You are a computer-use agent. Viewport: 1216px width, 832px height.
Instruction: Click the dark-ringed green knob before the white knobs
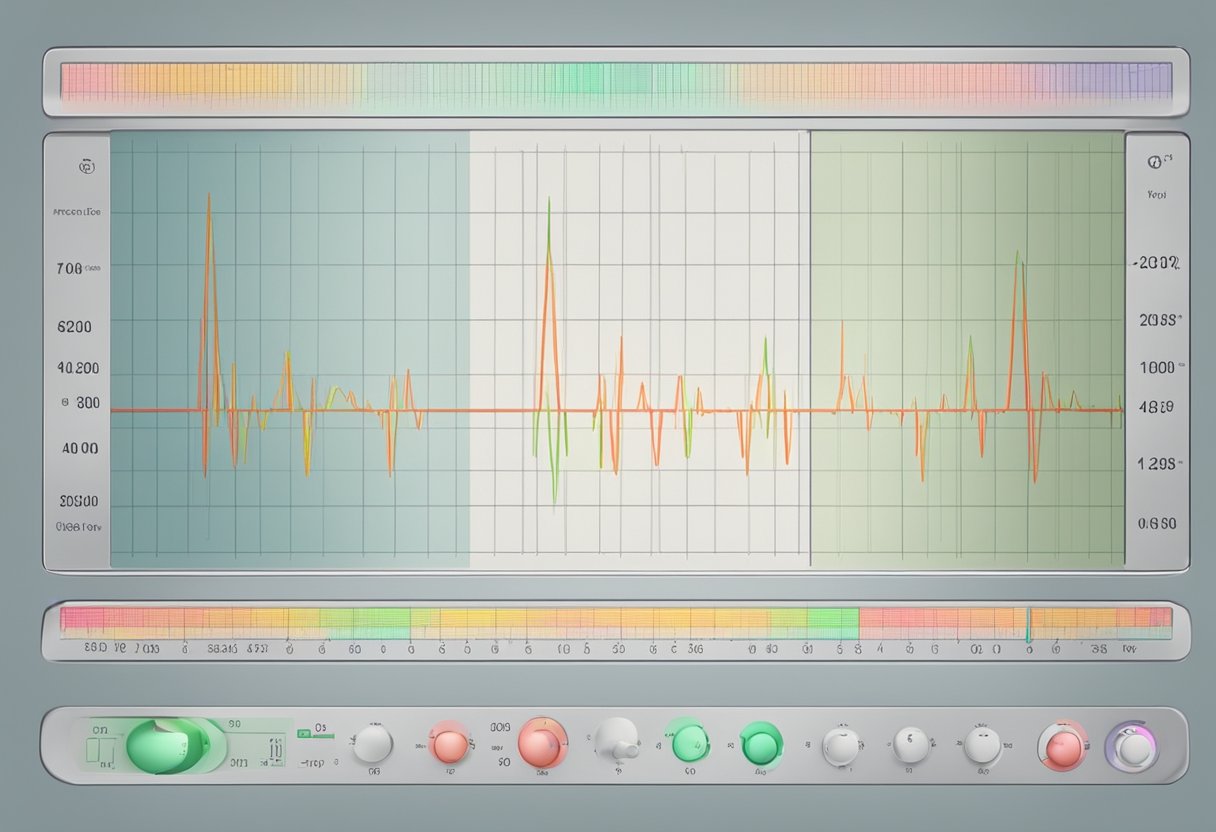click(x=761, y=744)
